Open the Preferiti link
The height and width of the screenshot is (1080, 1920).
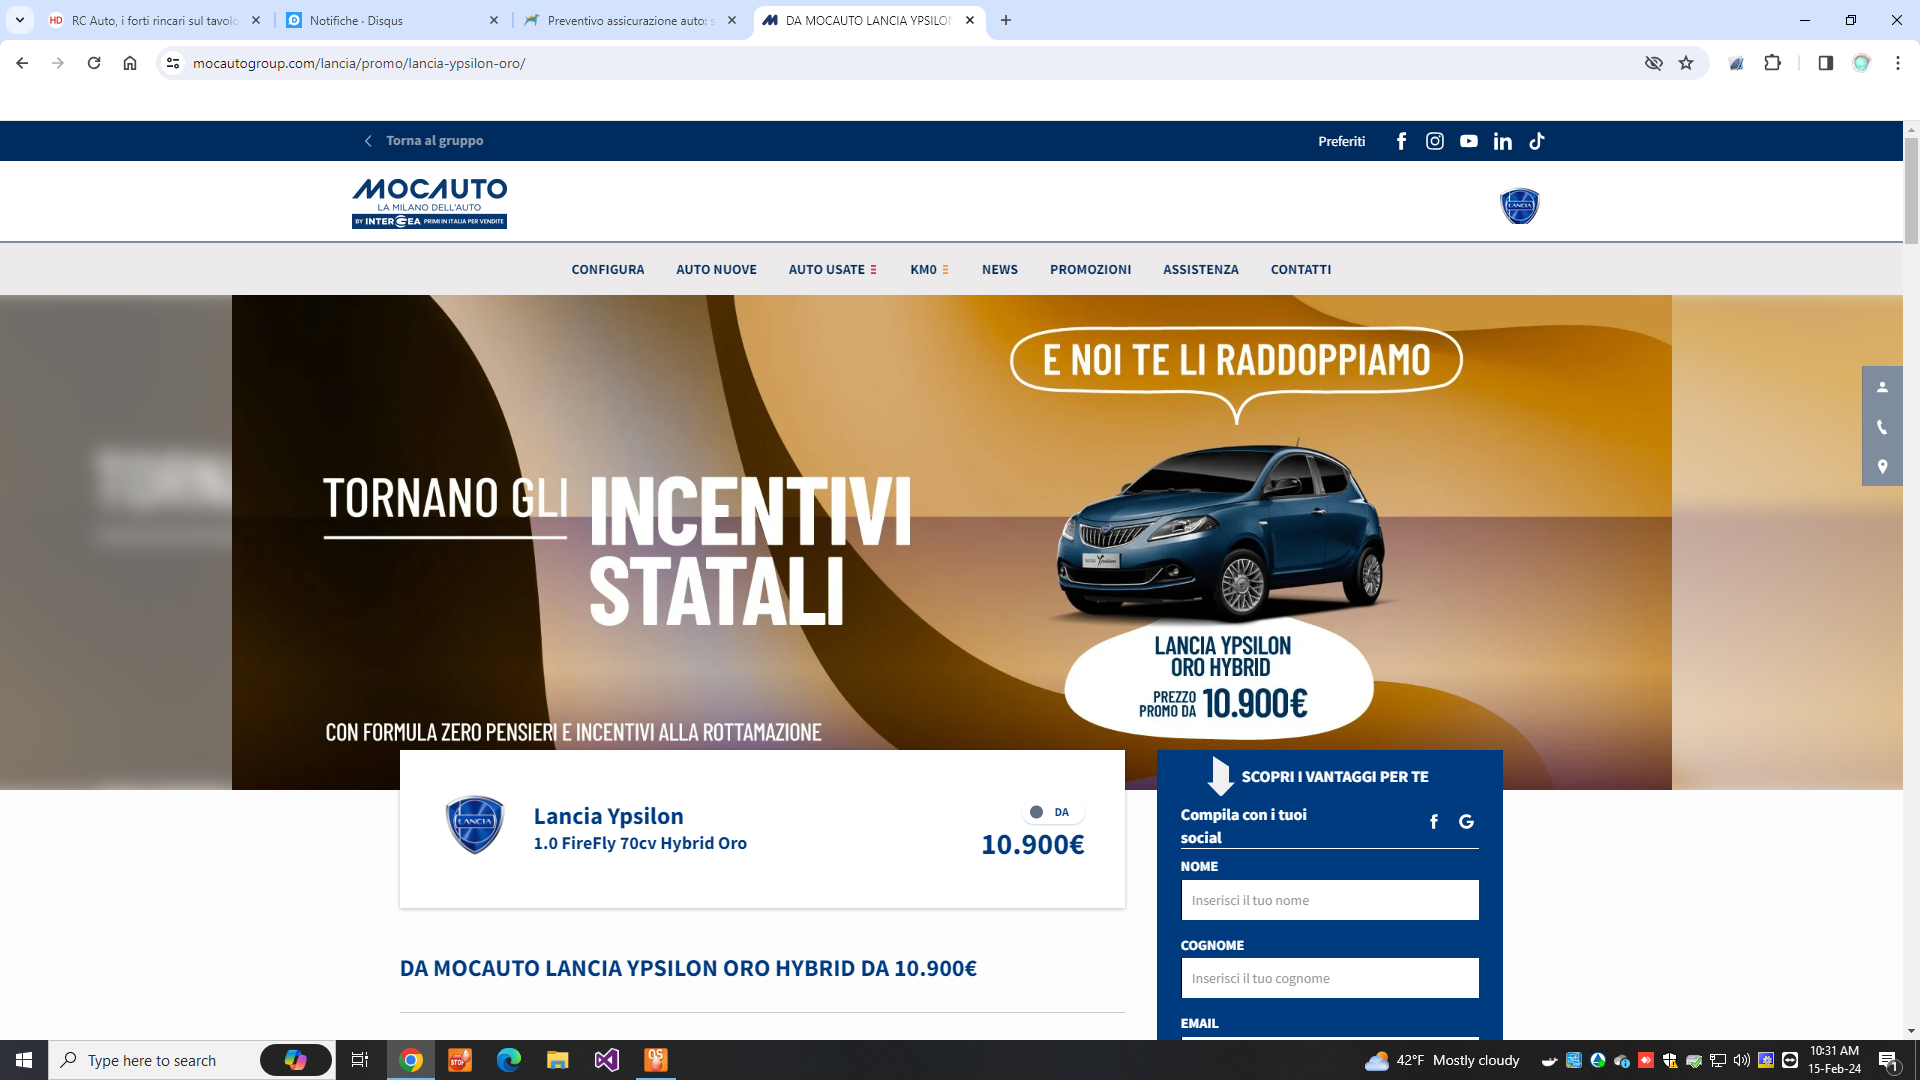point(1341,141)
